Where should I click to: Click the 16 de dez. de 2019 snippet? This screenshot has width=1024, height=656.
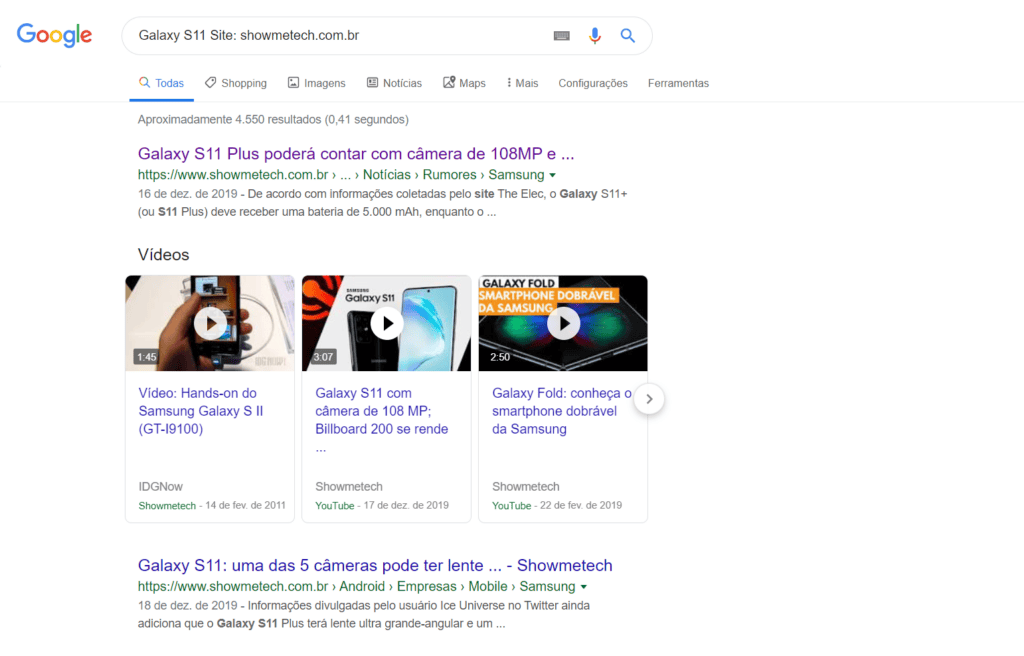click(383, 203)
